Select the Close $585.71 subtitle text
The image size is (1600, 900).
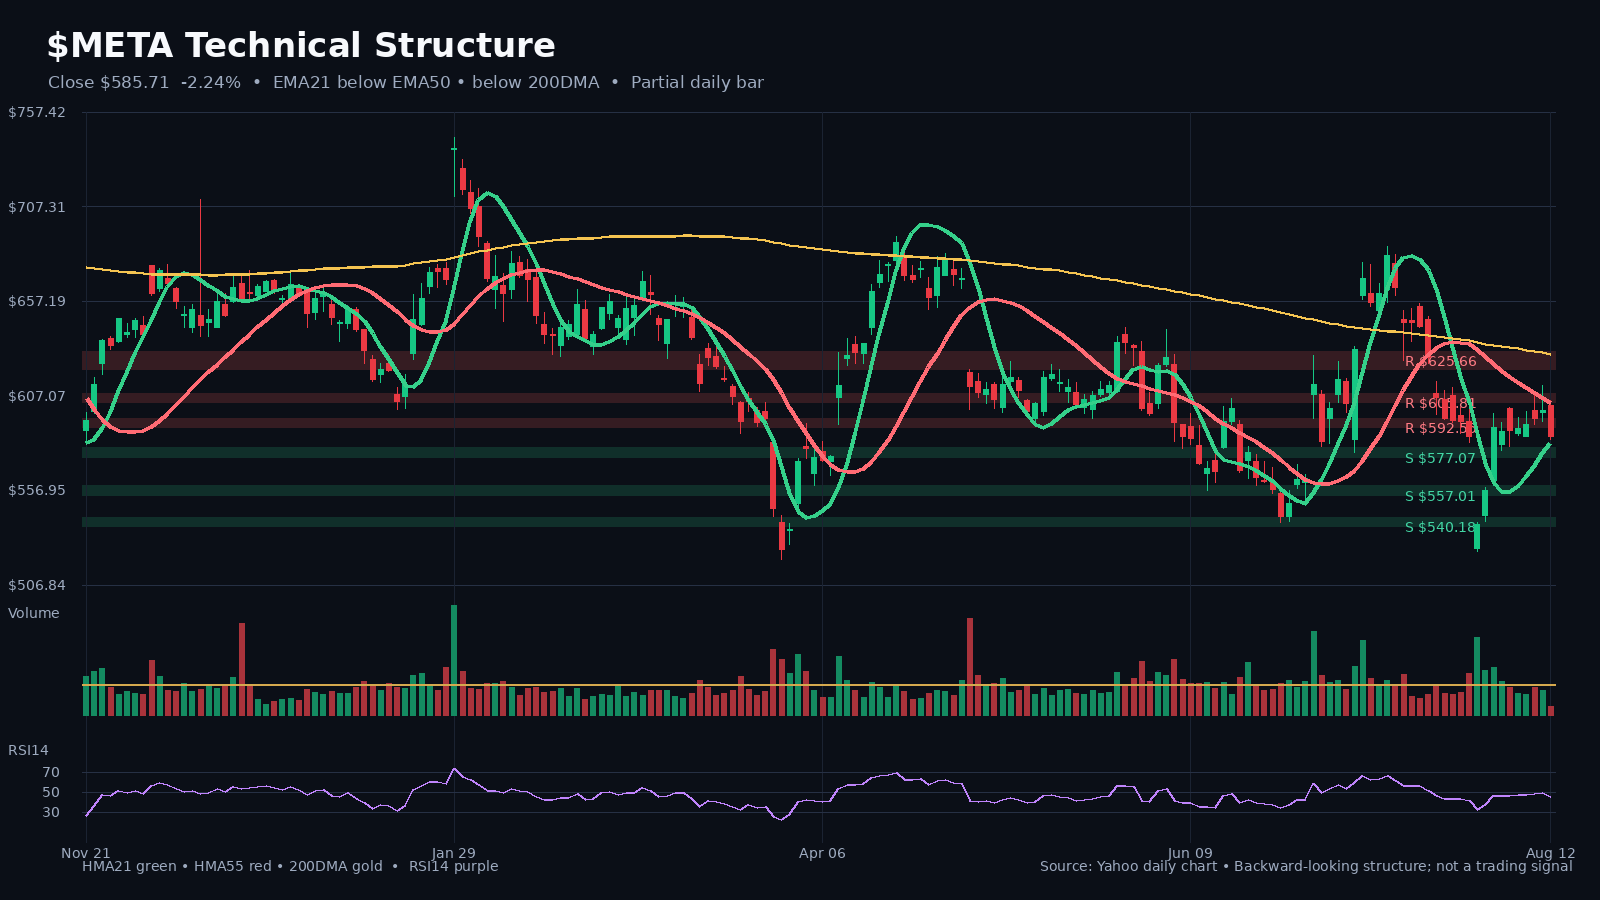(x=109, y=83)
